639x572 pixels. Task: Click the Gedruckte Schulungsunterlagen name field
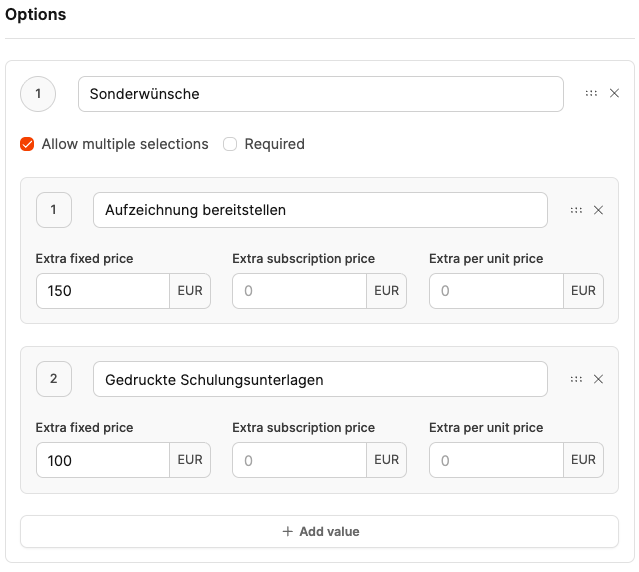(x=320, y=379)
